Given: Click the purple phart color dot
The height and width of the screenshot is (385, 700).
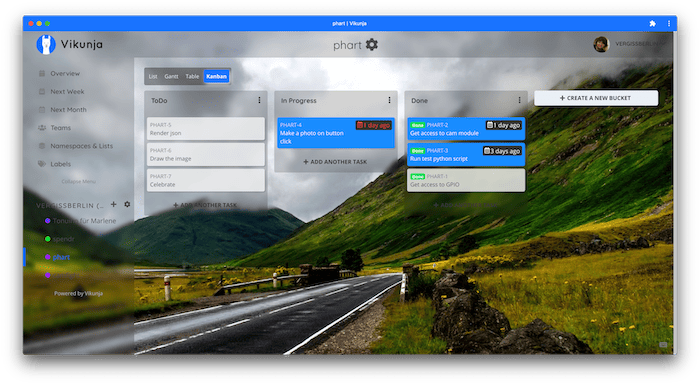Looking at the screenshot, I should tap(47, 257).
